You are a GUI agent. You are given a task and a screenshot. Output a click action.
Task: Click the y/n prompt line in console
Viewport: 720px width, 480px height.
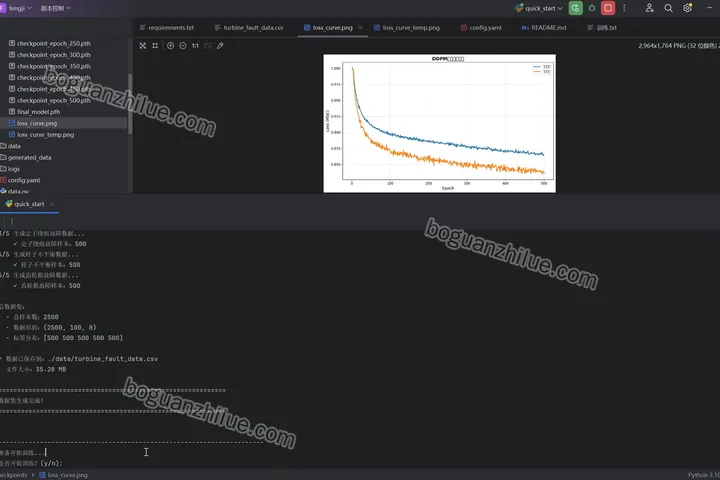pos(31,463)
